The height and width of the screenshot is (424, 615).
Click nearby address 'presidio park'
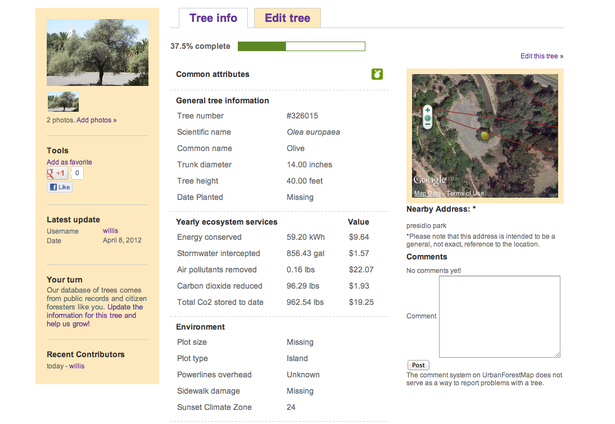pyautogui.click(x=426, y=226)
